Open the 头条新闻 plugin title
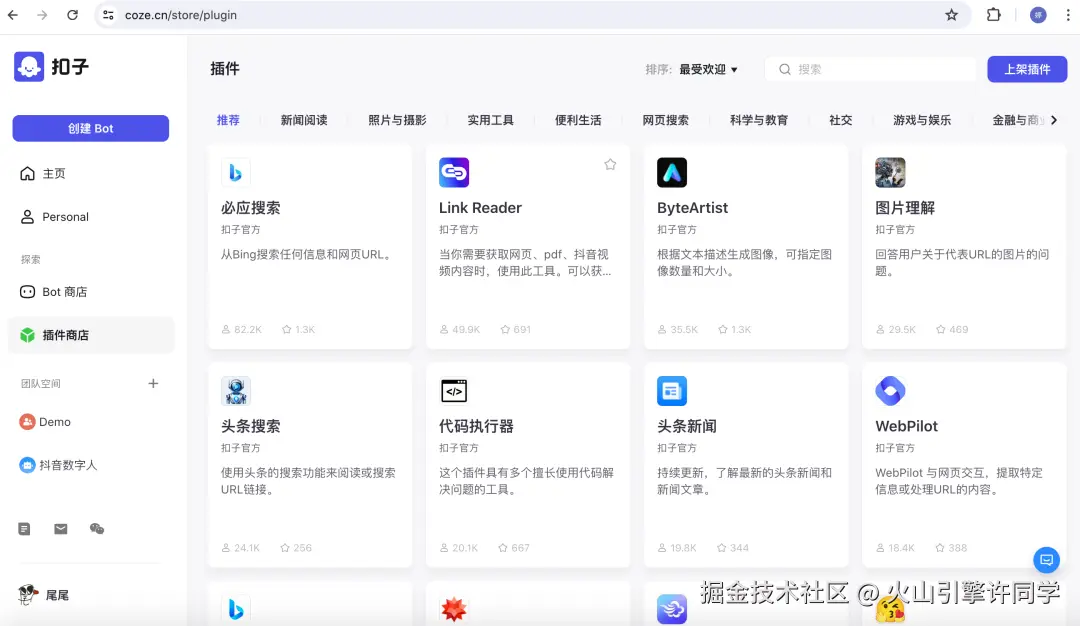 pyautogui.click(x=687, y=426)
